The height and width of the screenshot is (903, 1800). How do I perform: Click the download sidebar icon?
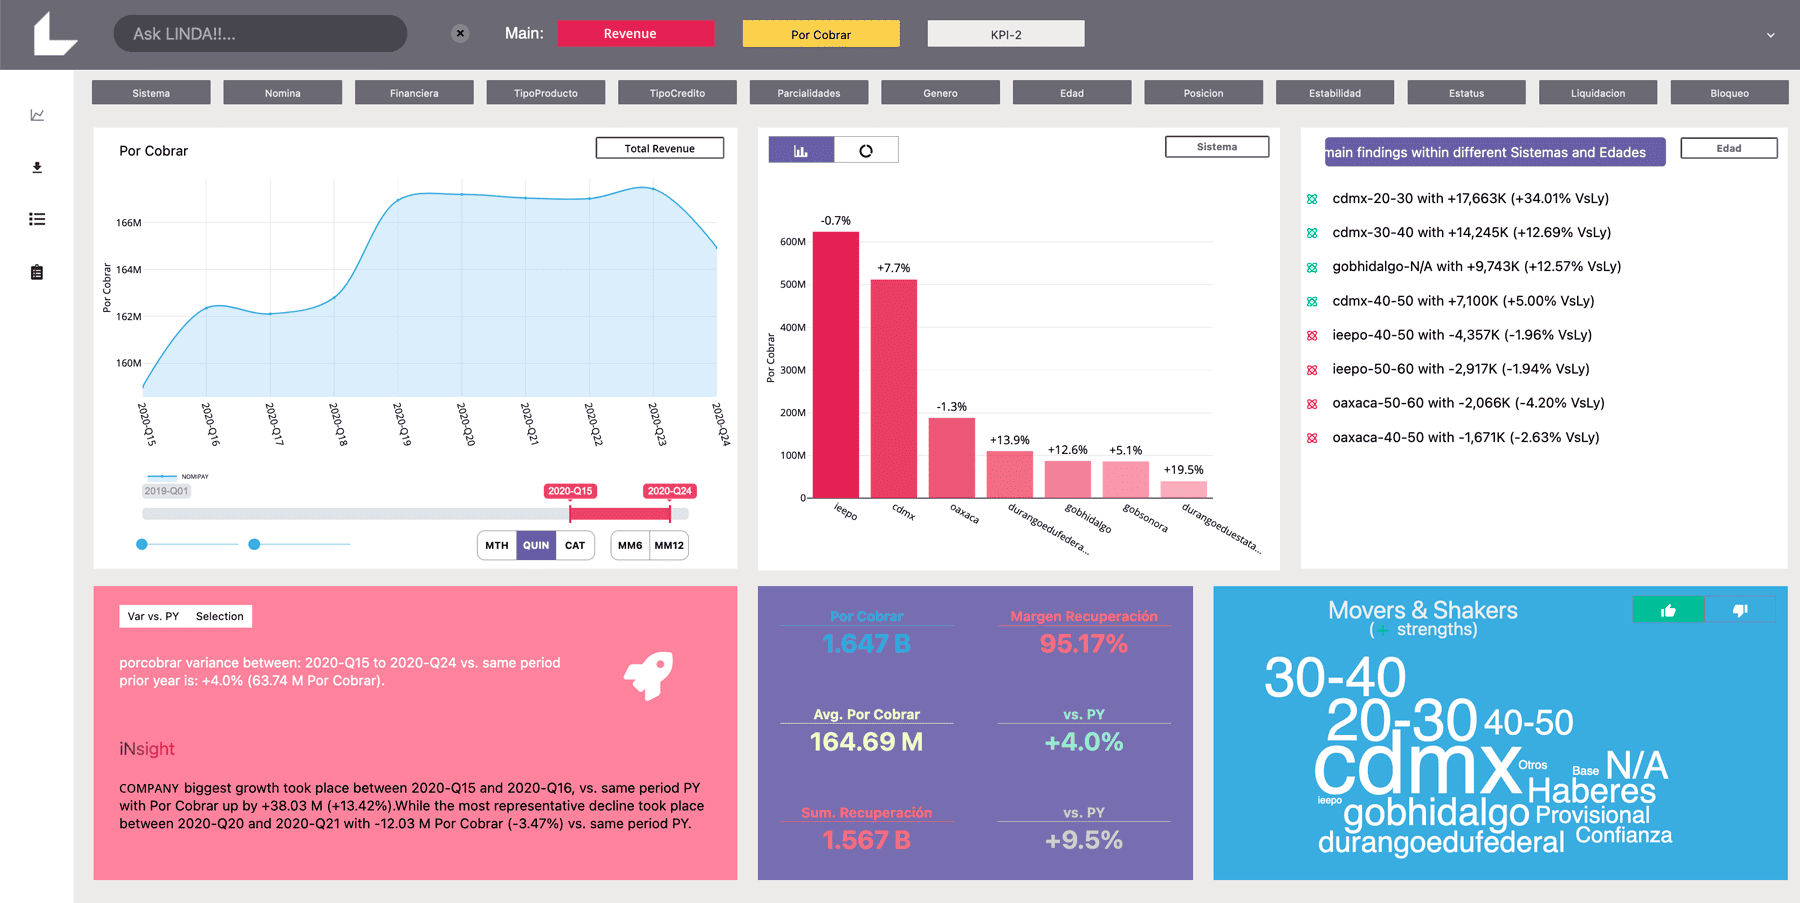37,167
